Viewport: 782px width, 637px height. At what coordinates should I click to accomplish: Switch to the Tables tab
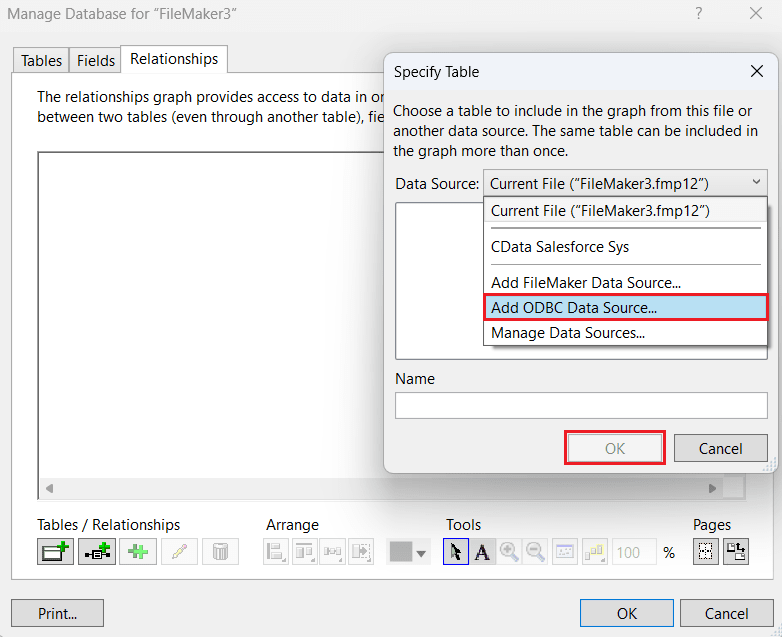point(42,61)
